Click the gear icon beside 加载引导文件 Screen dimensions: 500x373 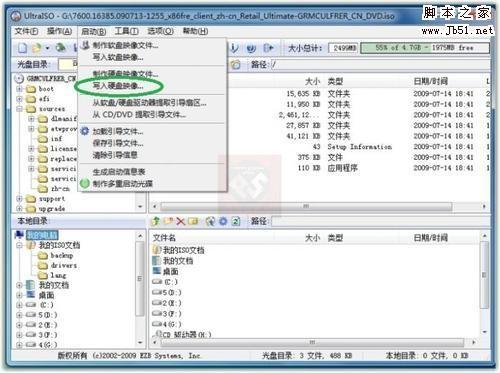[85, 131]
